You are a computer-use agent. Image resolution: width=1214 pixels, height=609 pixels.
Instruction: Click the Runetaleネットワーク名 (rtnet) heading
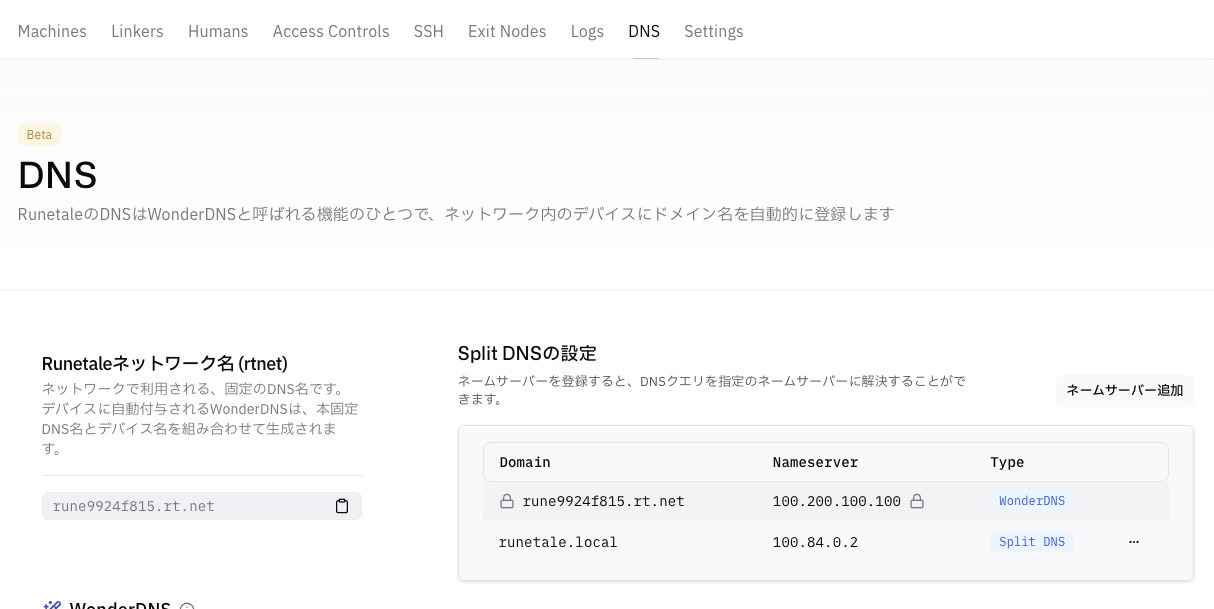165,363
